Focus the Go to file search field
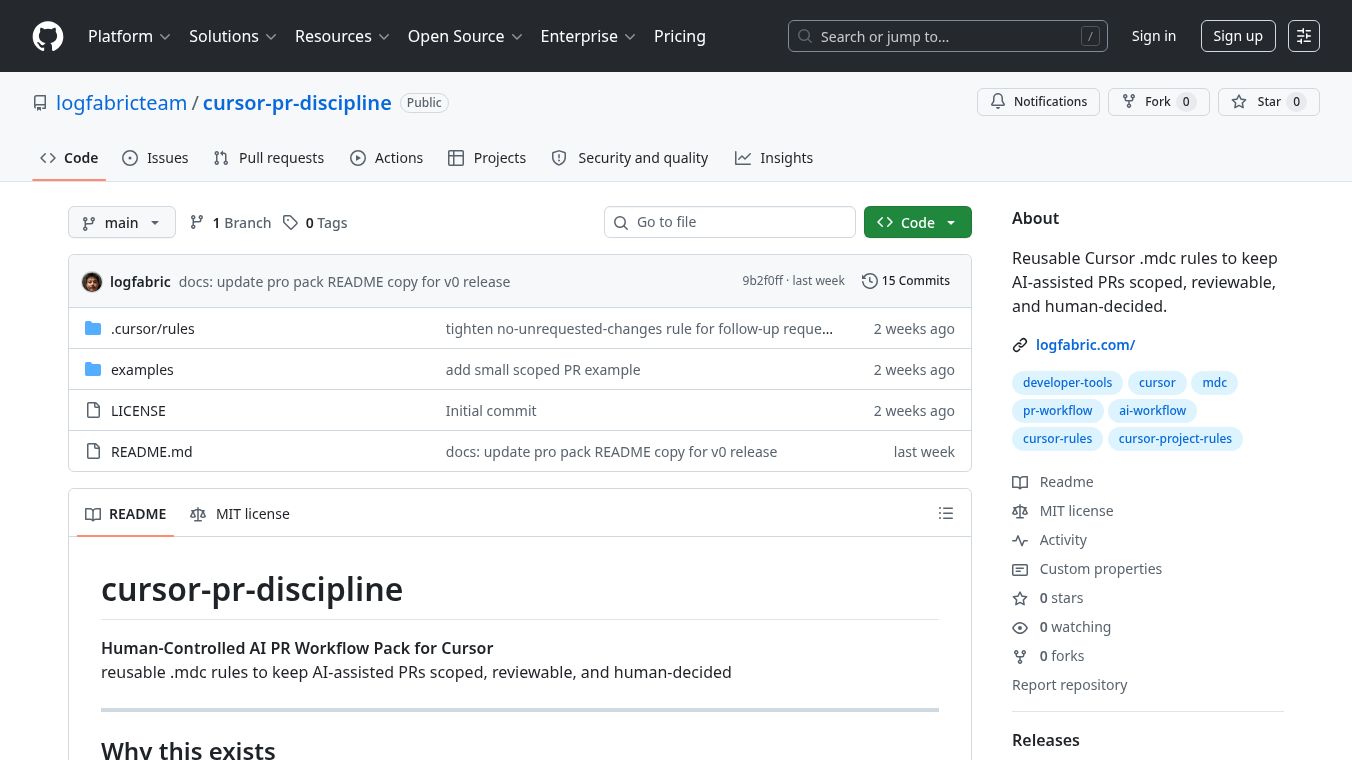 pyautogui.click(x=730, y=222)
